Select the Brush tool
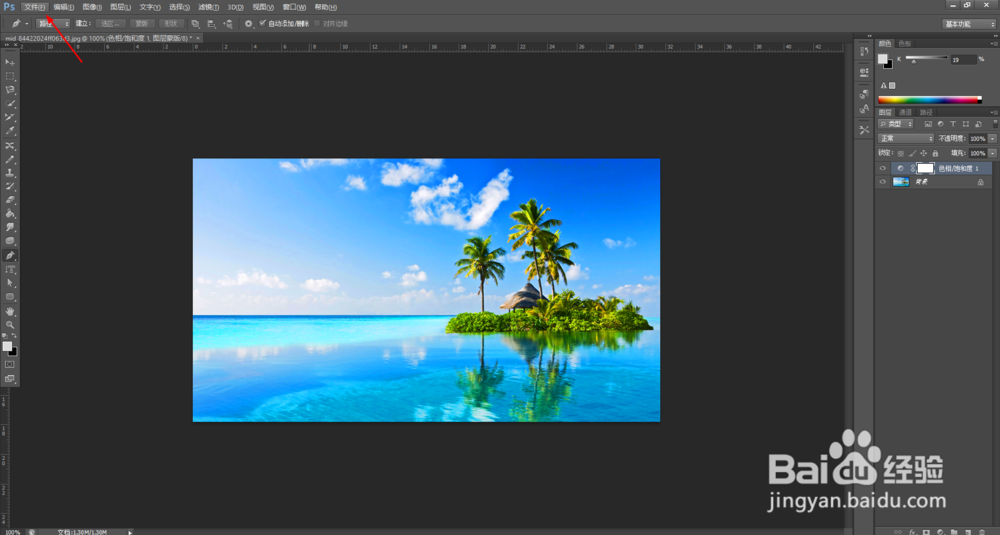1000x535 pixels. pyautogui.click(x=10, y=159)
